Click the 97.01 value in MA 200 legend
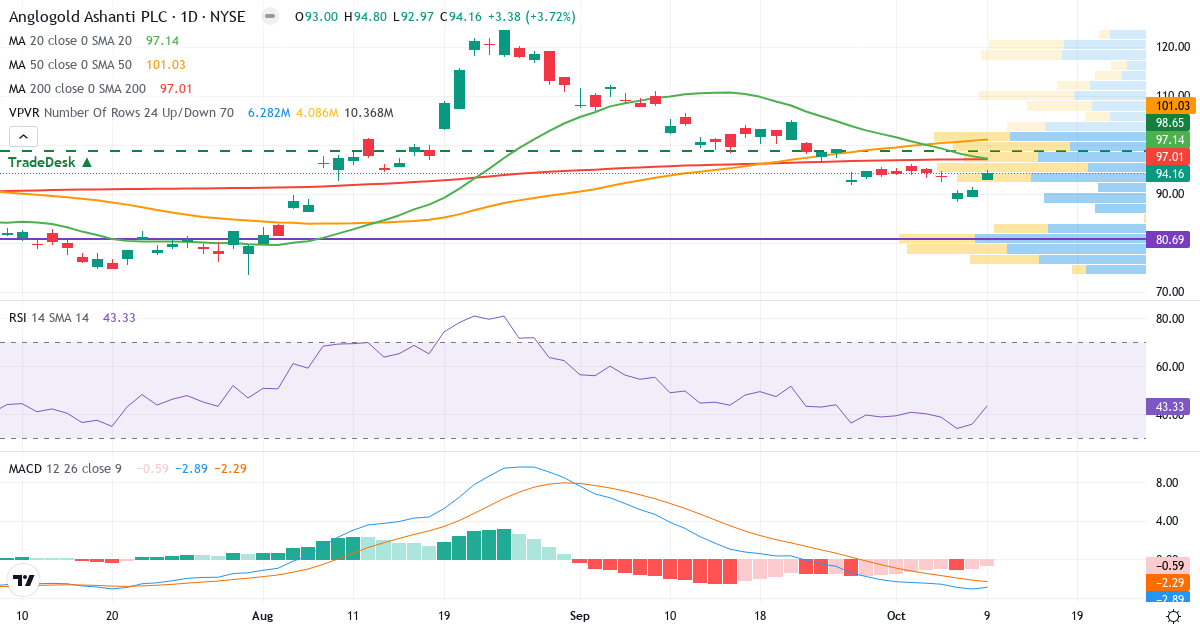The height and width of the screenshot is (630, 1200). [x=177, y=89]
